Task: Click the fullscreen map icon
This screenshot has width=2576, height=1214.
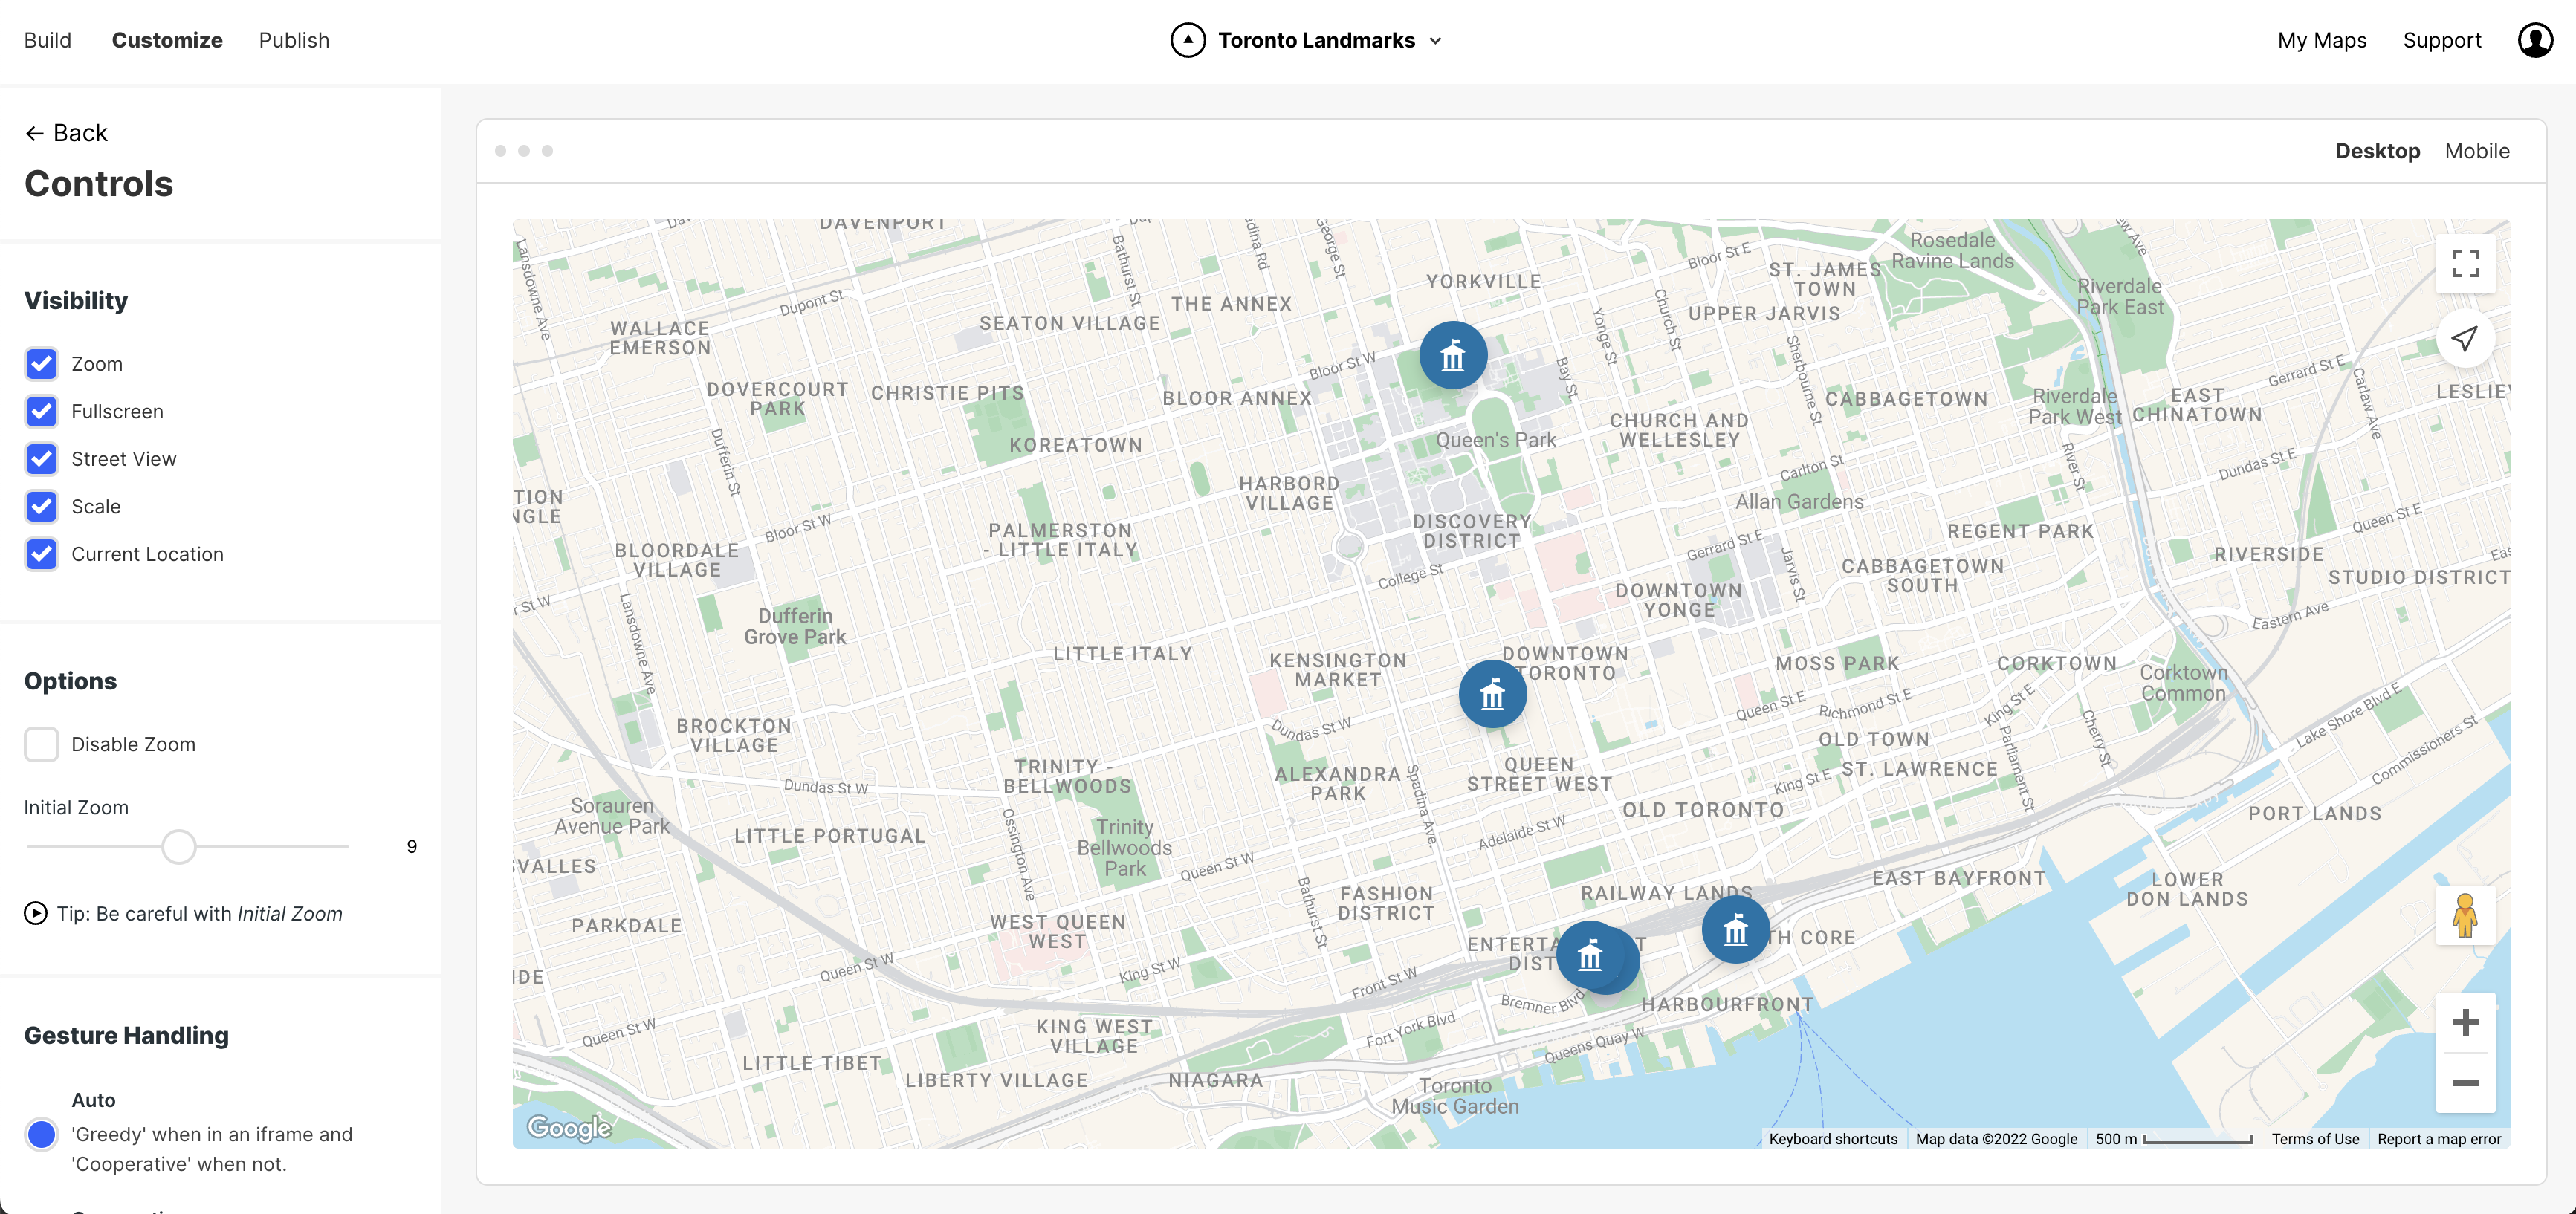Action: tap(2465, 264)
